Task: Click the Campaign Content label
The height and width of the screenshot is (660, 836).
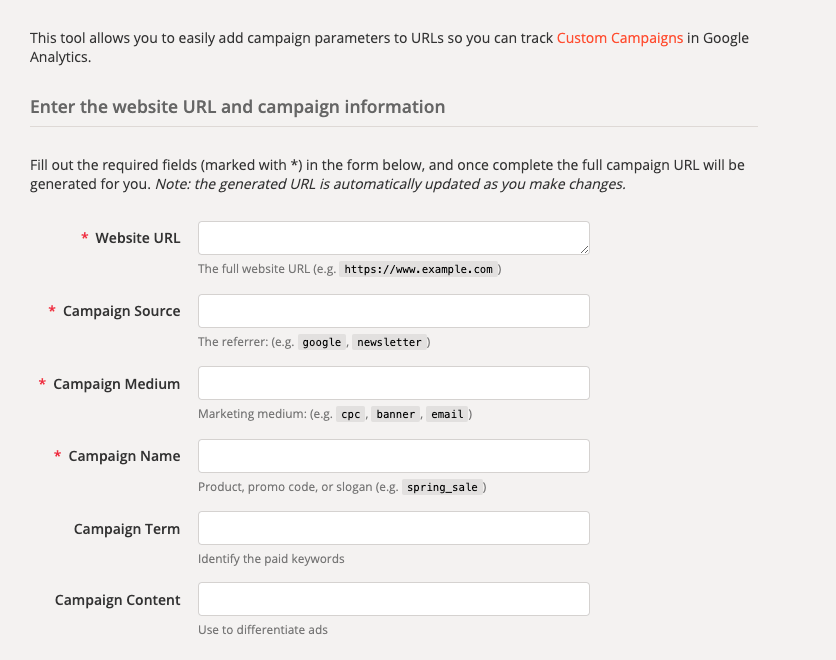Action: [117, 600]
